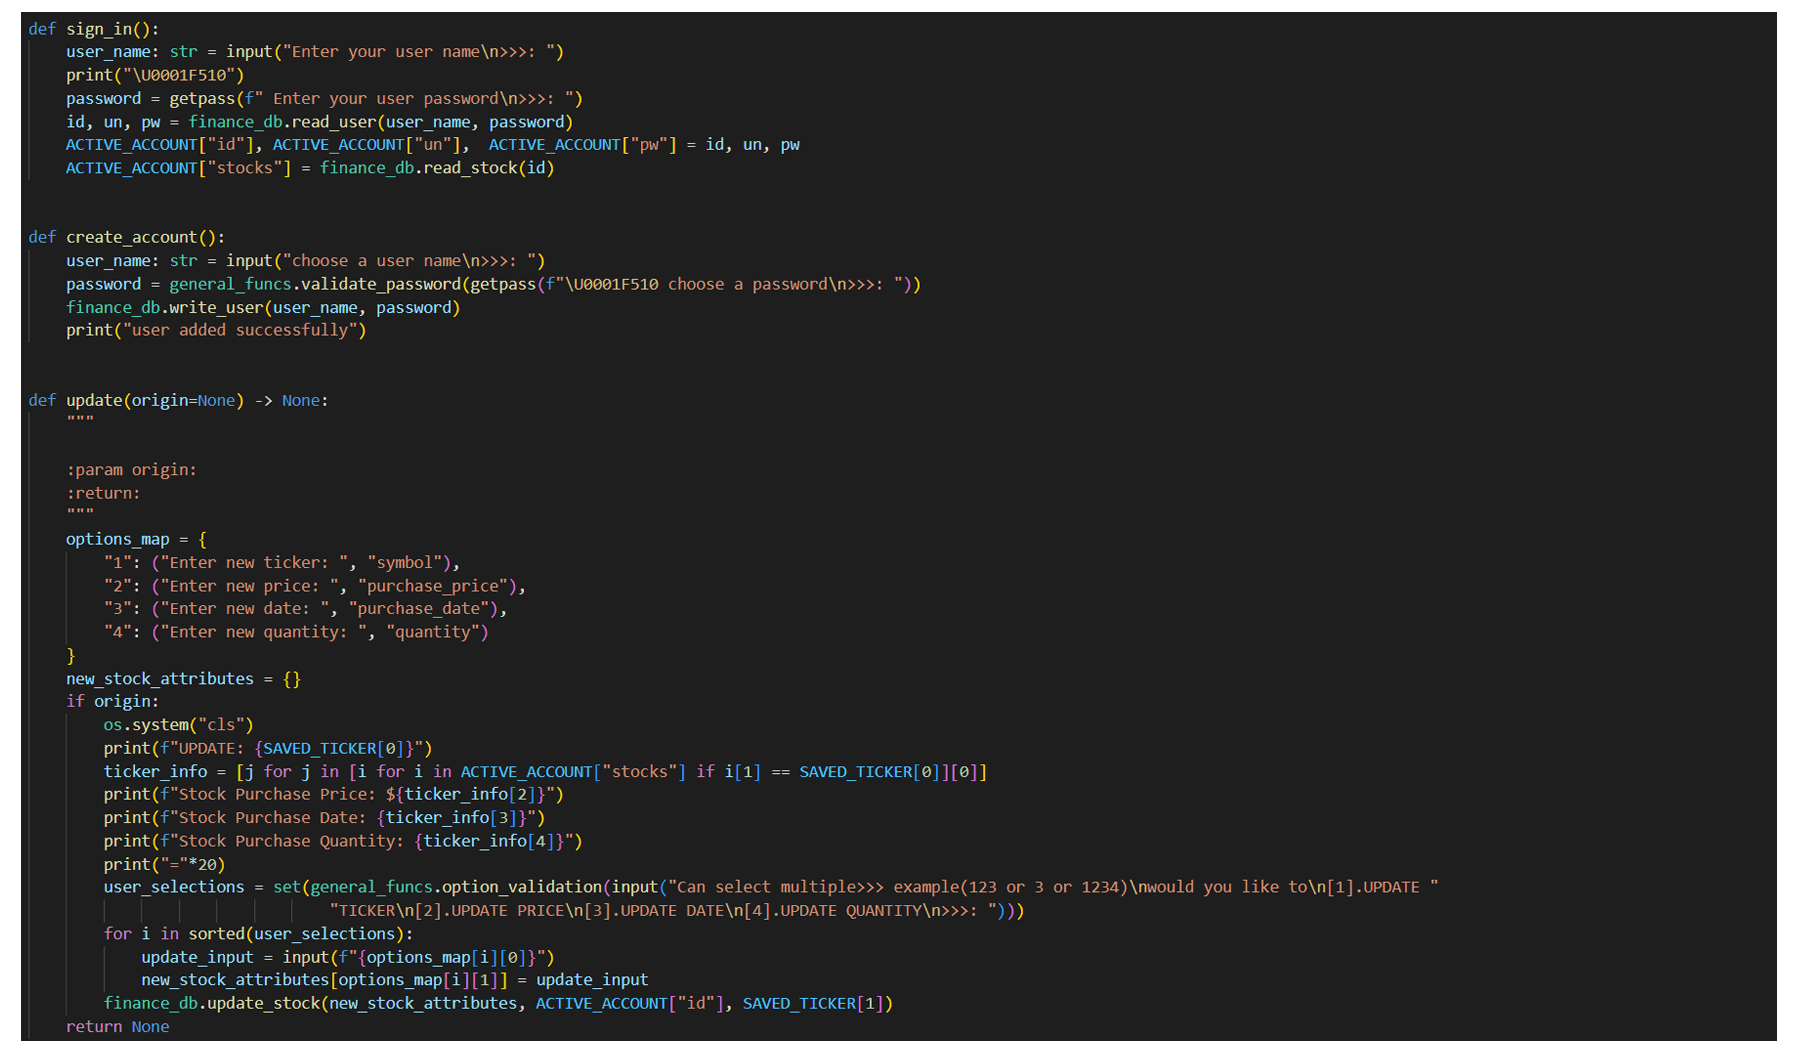Click the general_funcs.validate_password line
Viewport: 1798px width, 1053px height.
click(493, 284)
